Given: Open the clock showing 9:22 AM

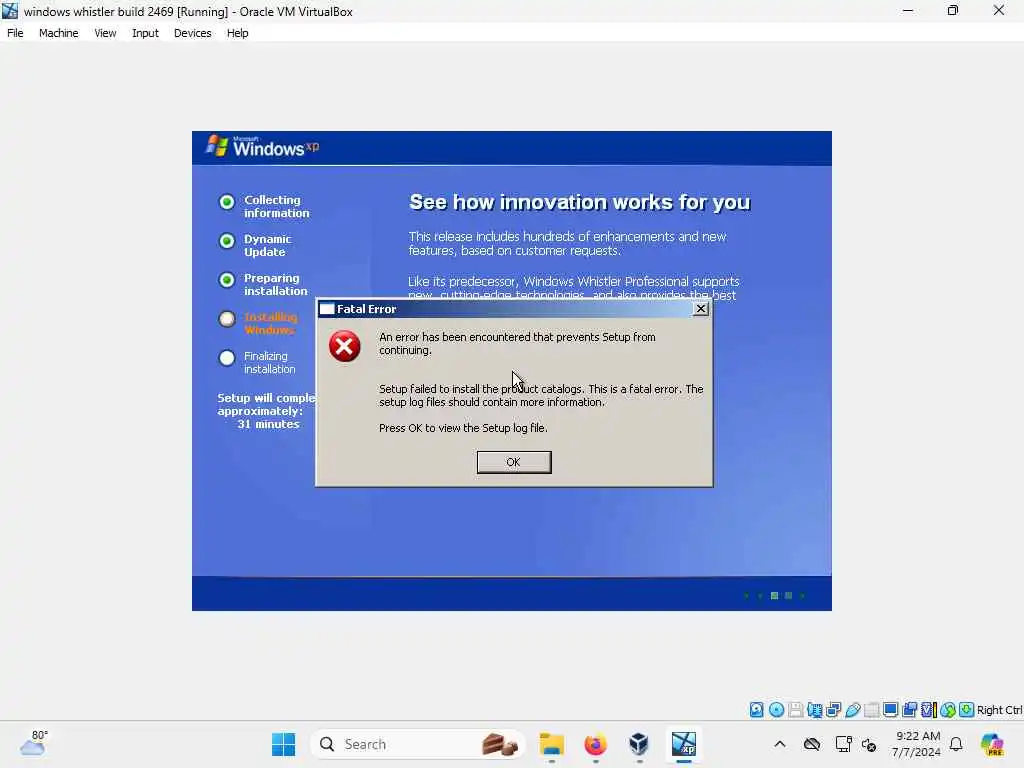Looking at the screenshot, I should click(917, 744).
